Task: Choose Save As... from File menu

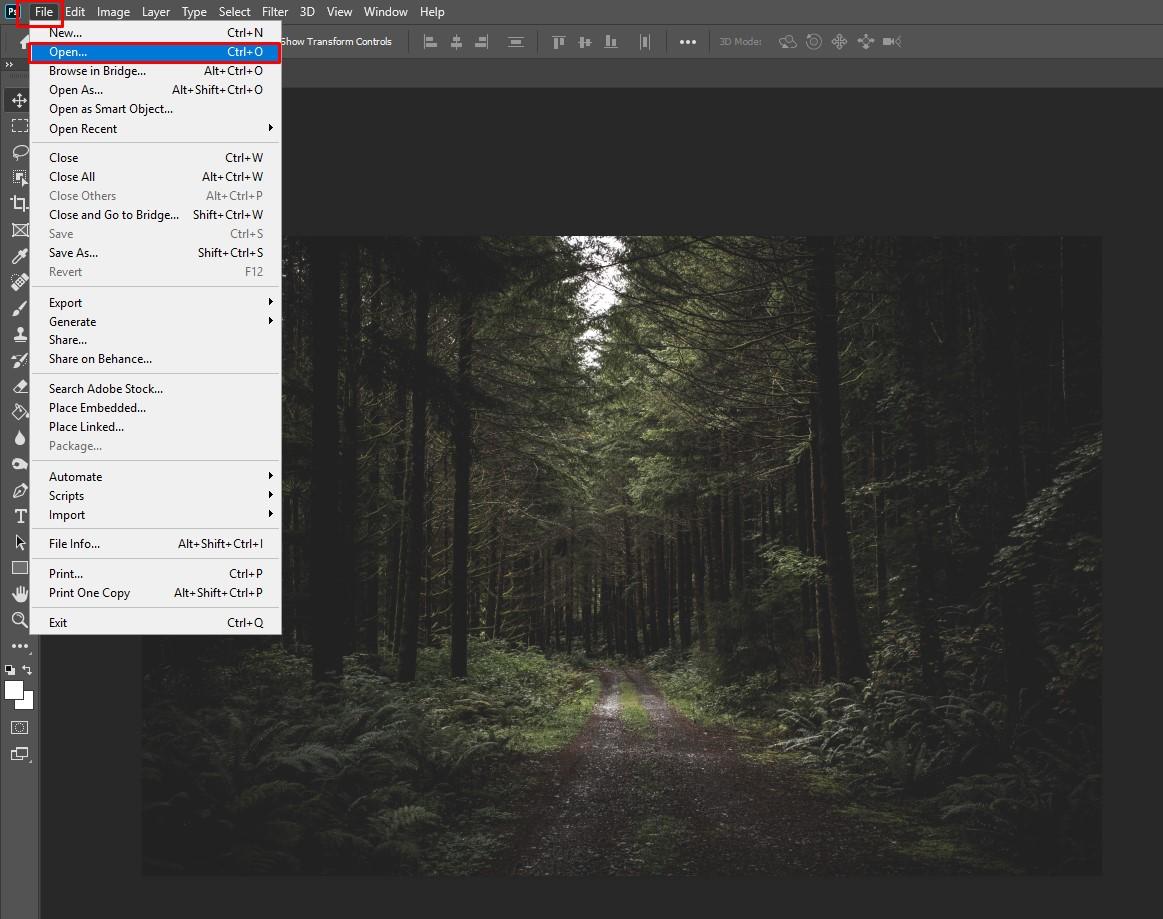Action: (74, 253)
